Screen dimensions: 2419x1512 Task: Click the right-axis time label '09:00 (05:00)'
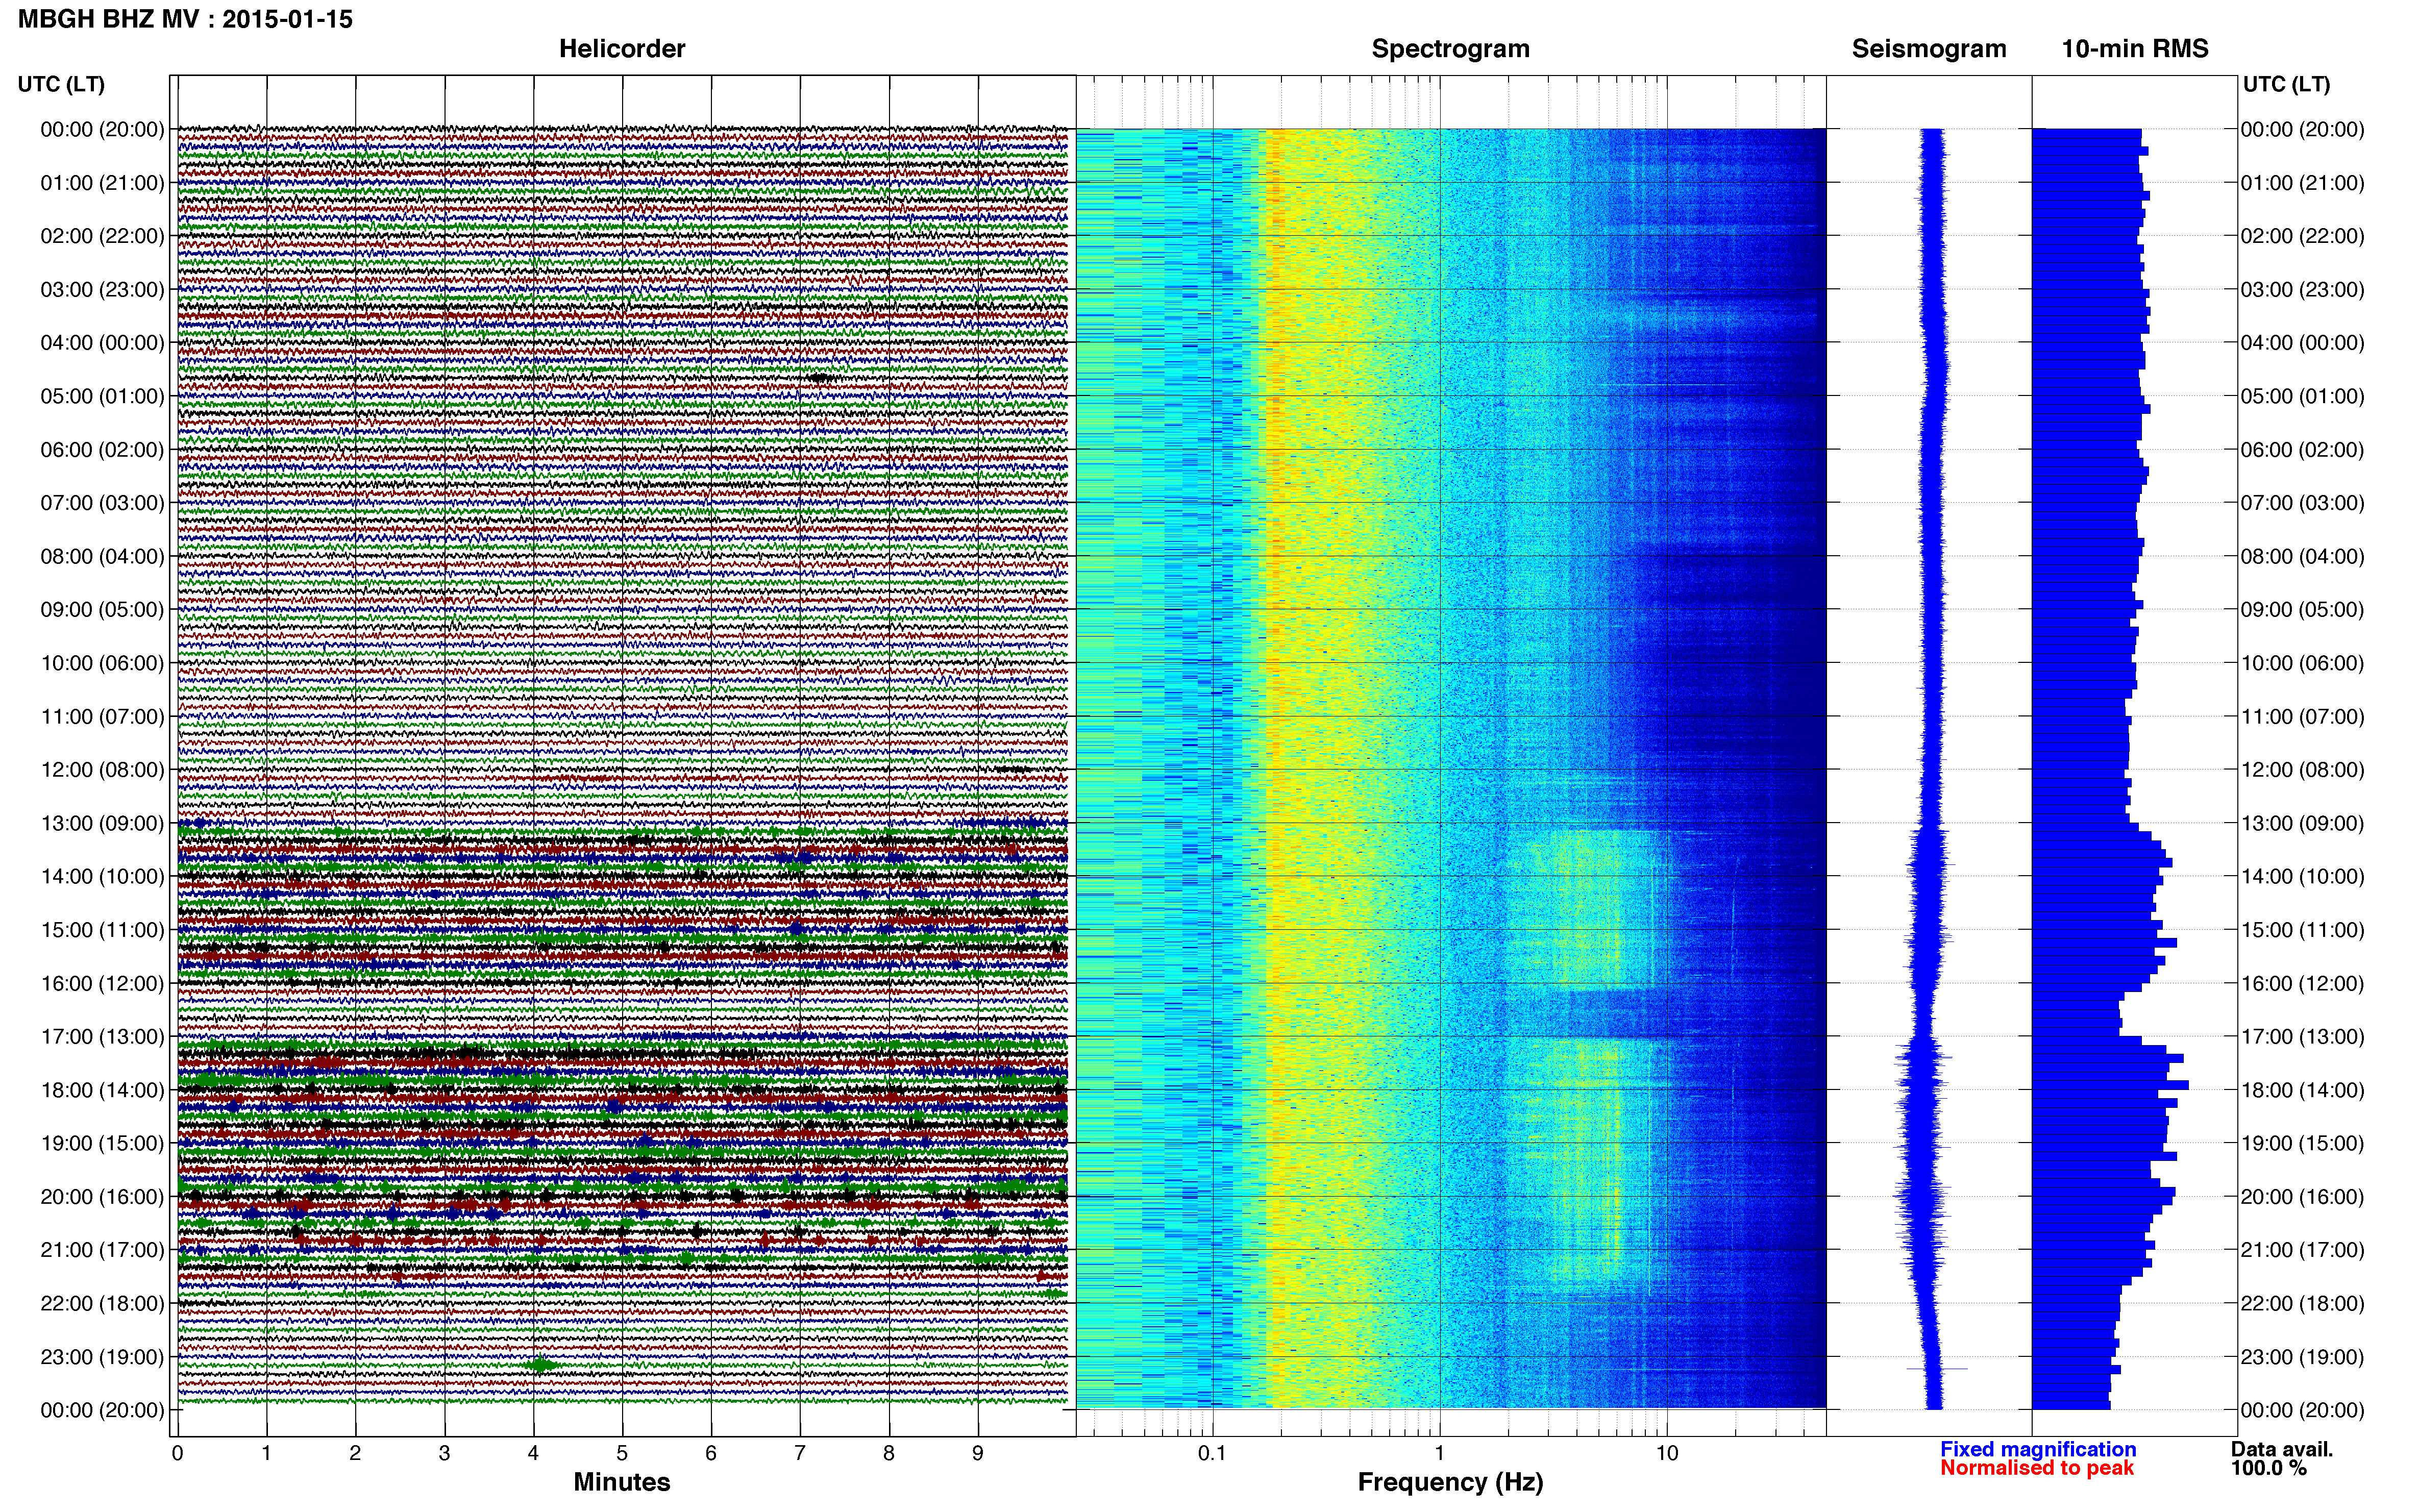pyautogui.click(x=2302, y=610)
